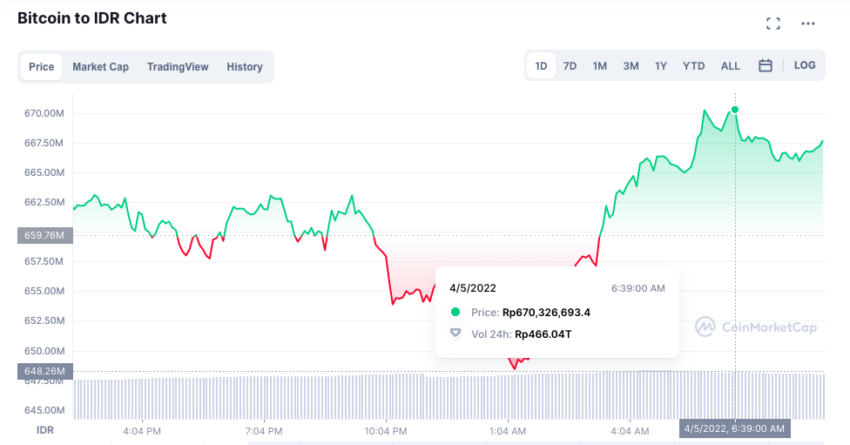Switch to the Market Cap tab
The image size is (850, 445).
100,67
